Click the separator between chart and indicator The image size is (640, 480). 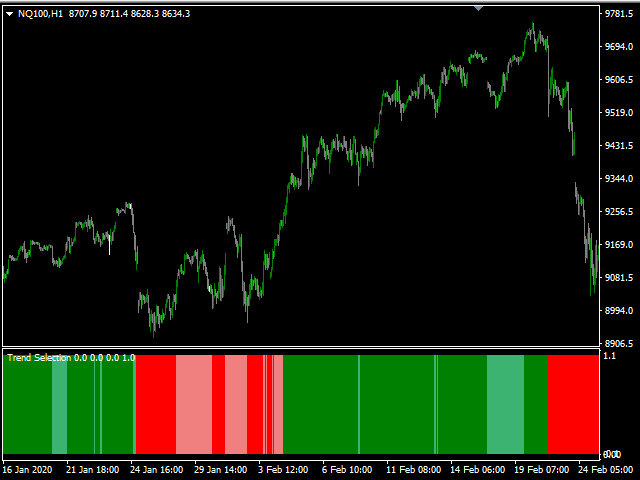[300, 347]
